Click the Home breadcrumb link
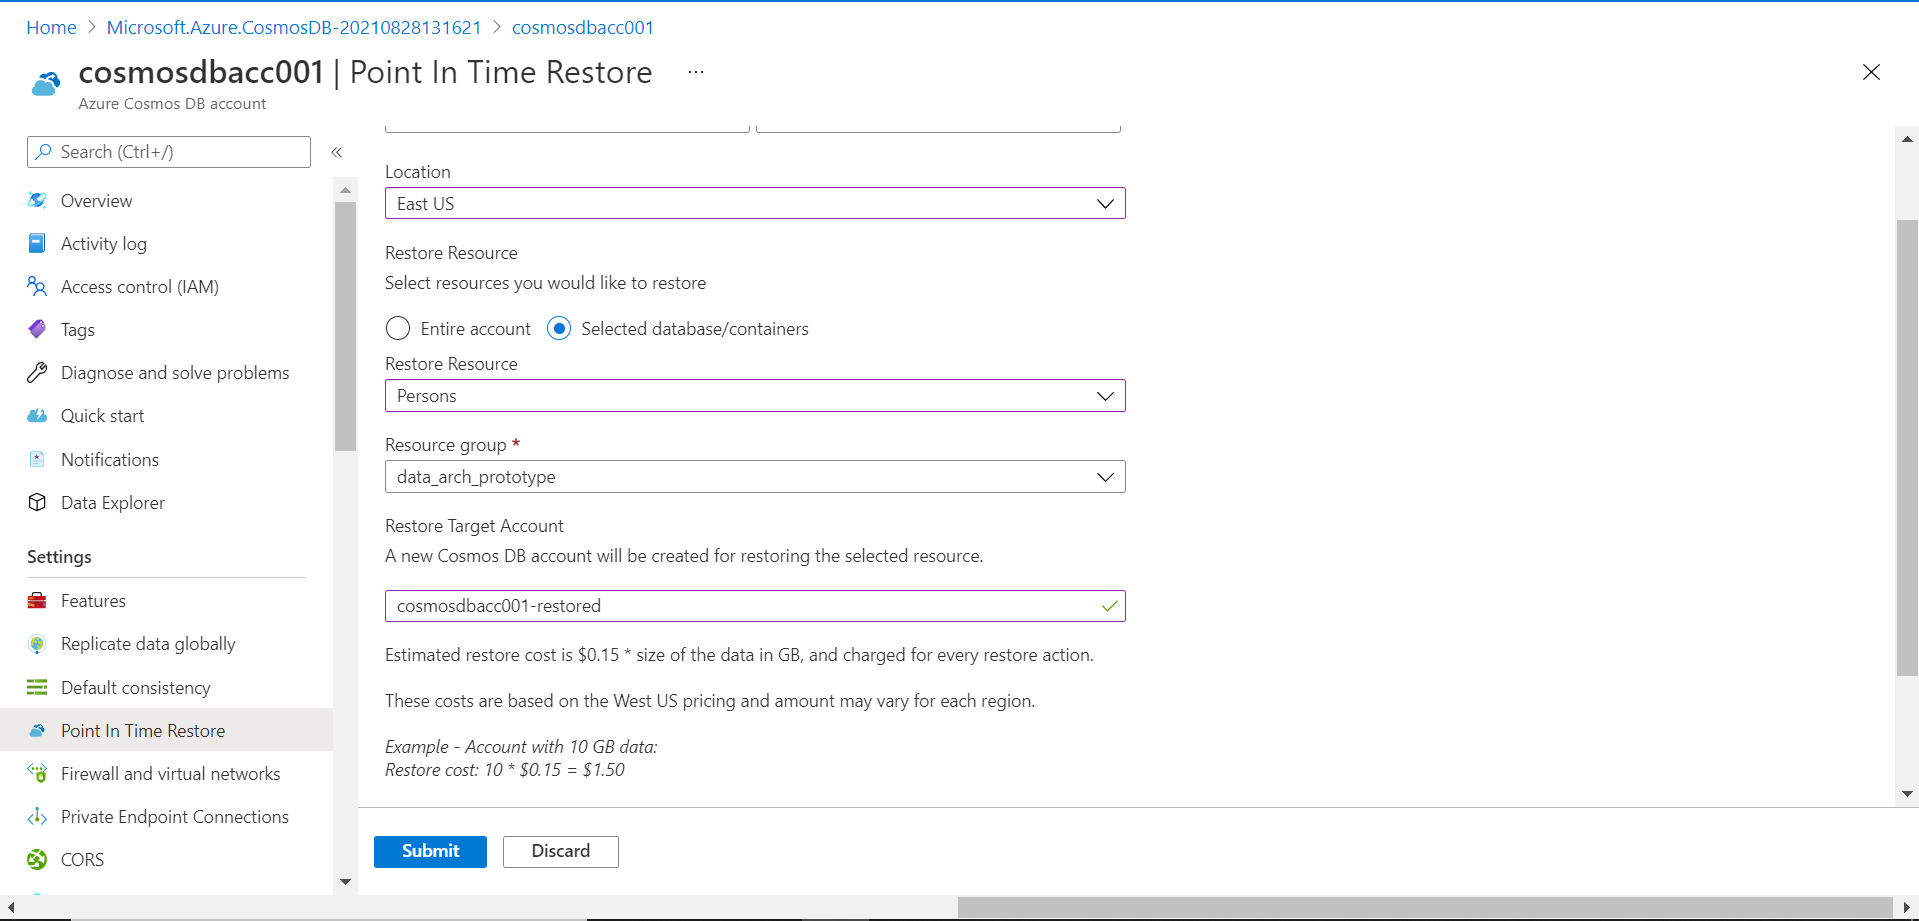This screenshot has height=921, width=1919. point(51,27)
